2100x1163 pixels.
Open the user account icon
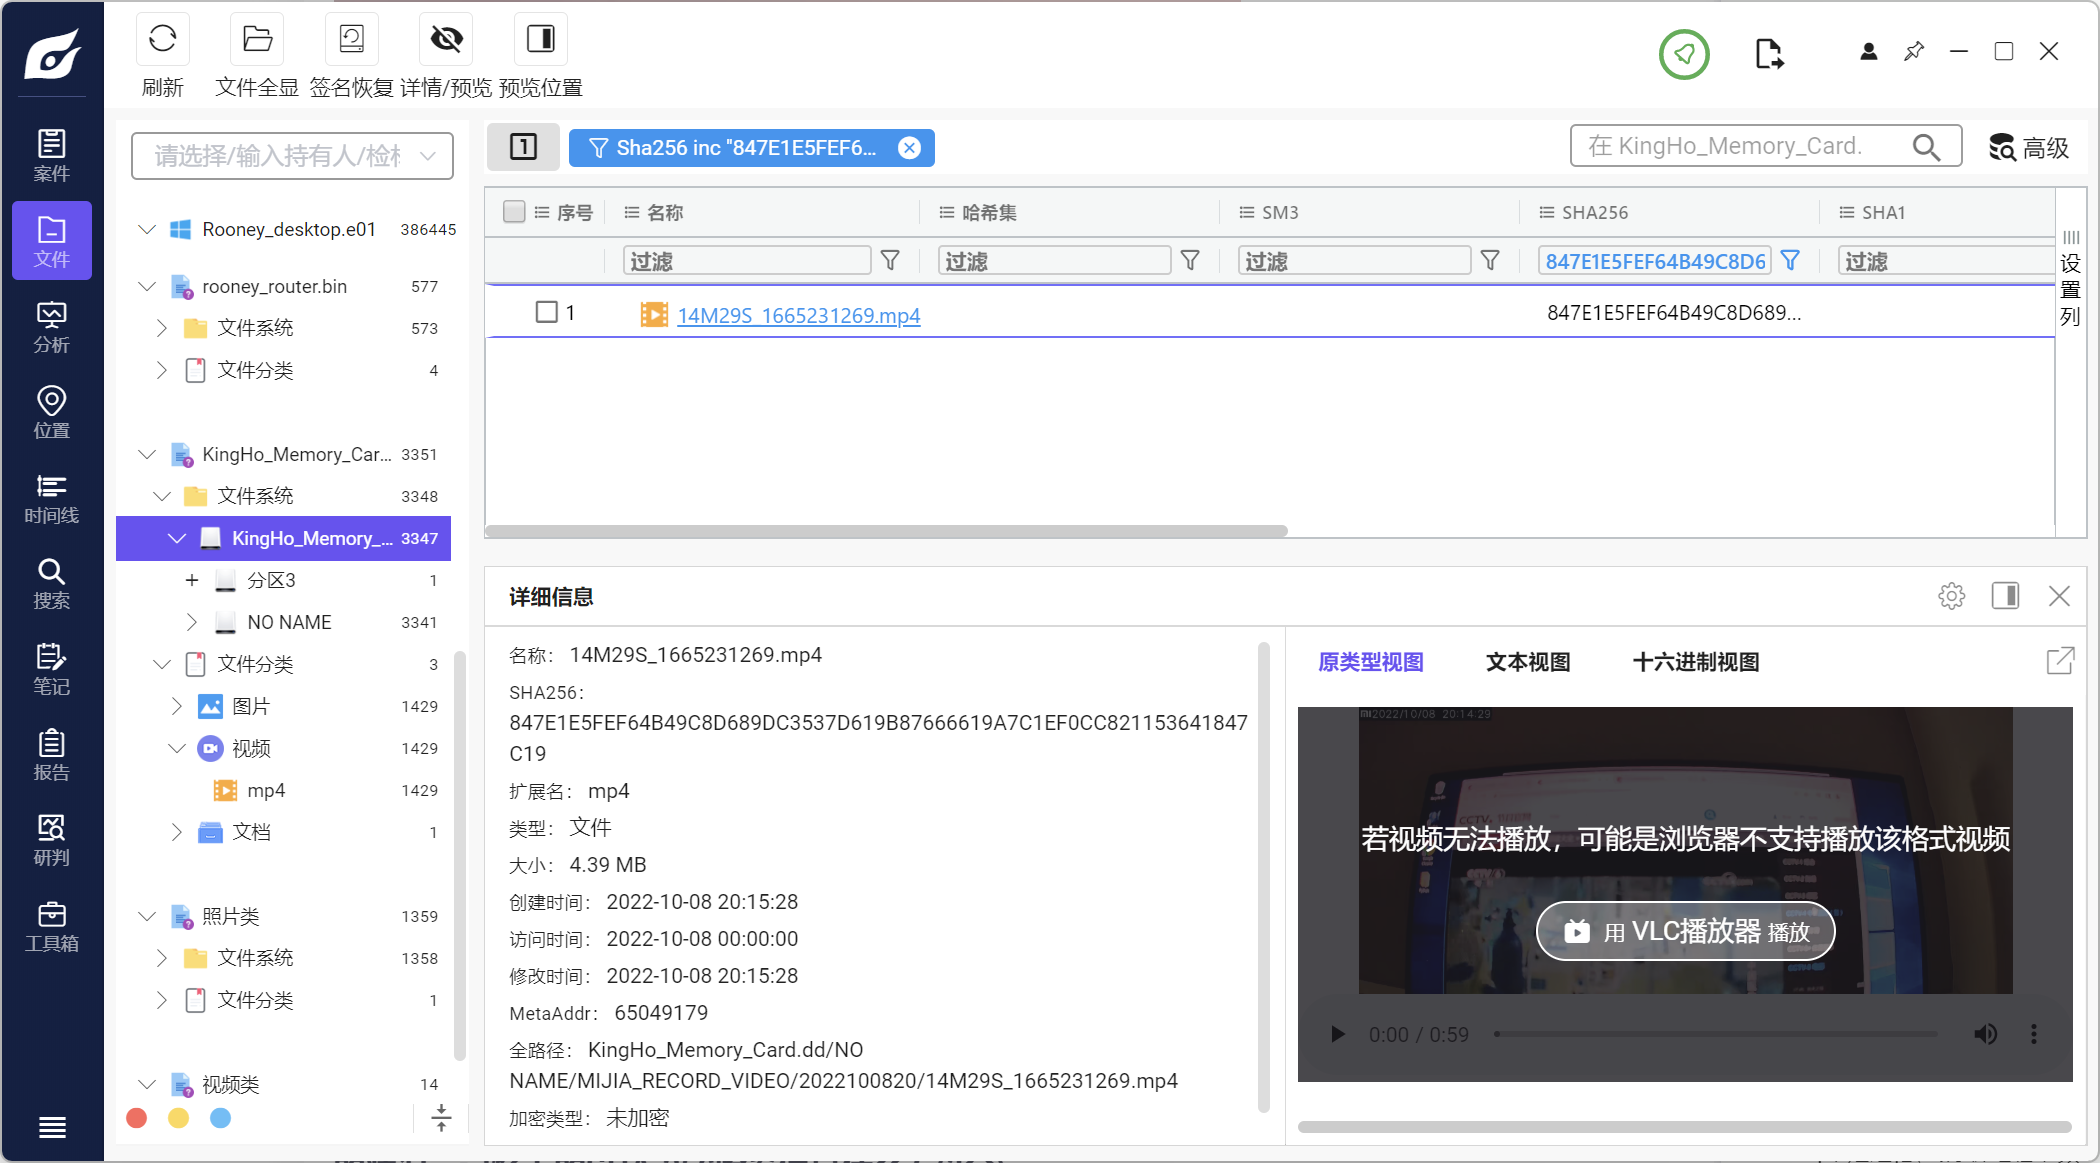[x=1868, y=51]
